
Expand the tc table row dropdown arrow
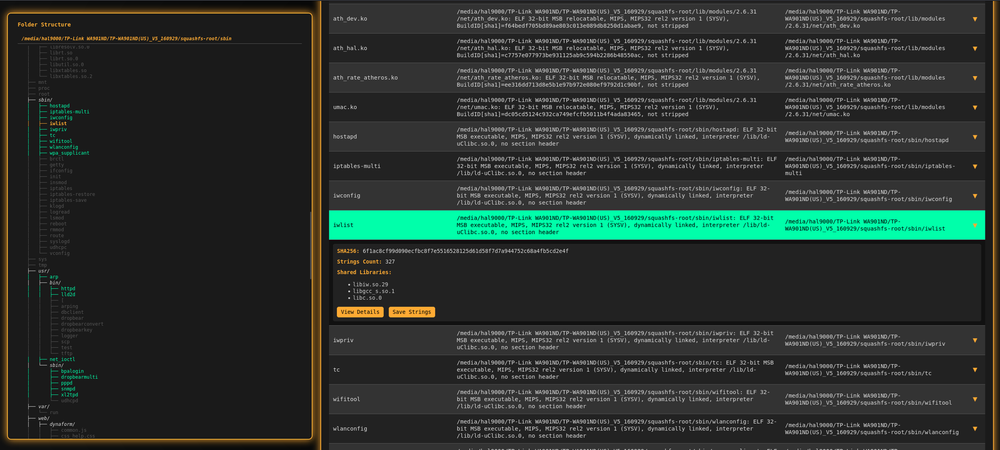click(974, 370)
